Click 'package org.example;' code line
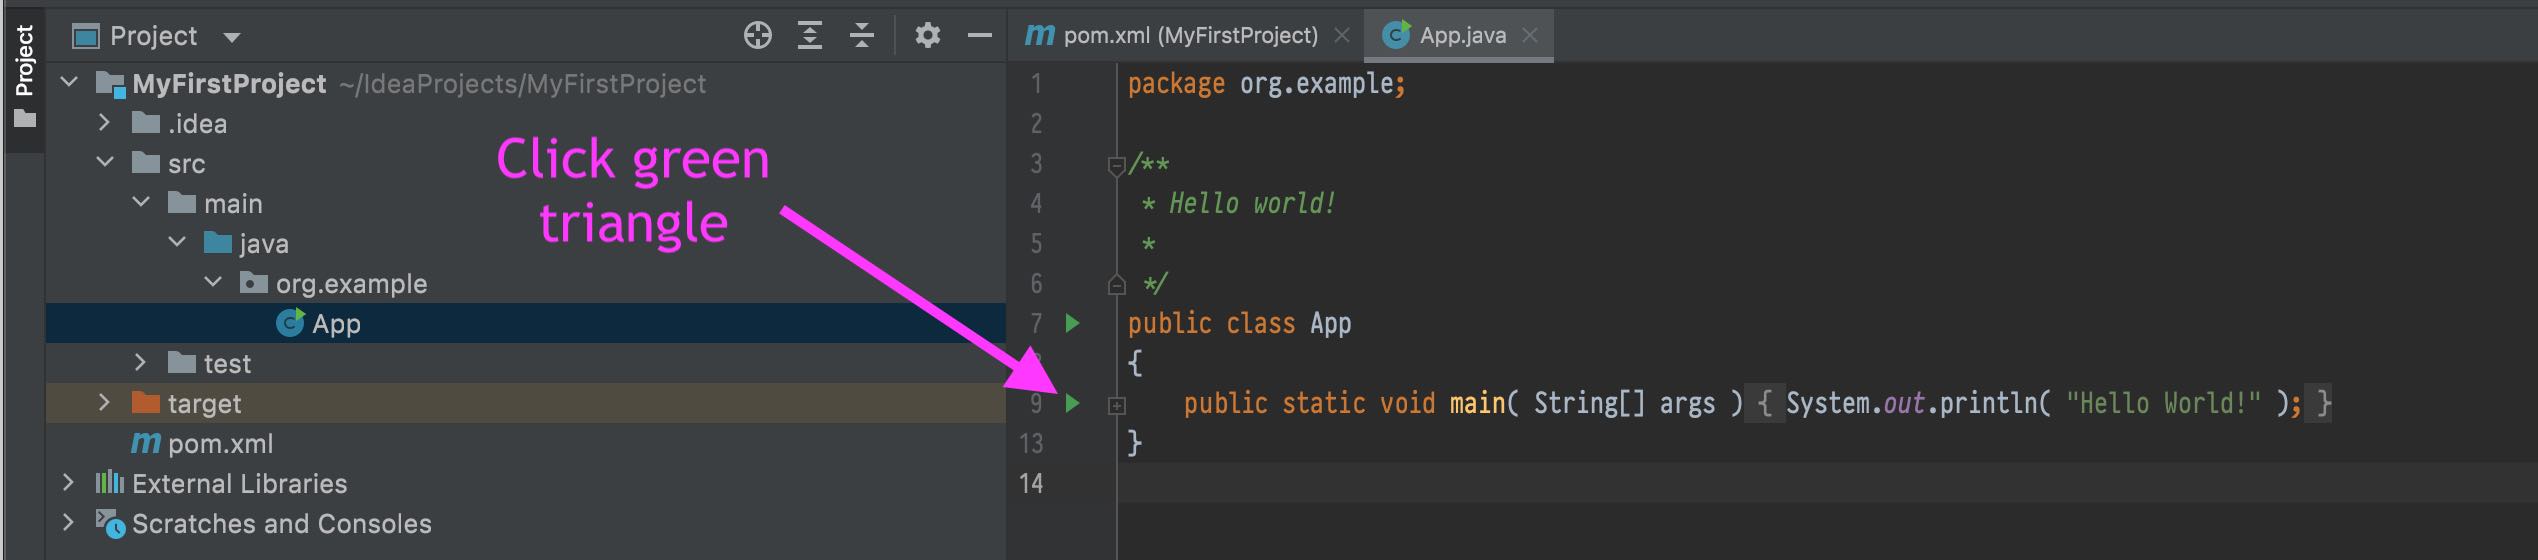Screen dimensions: 2538x560 (1267, 84)
